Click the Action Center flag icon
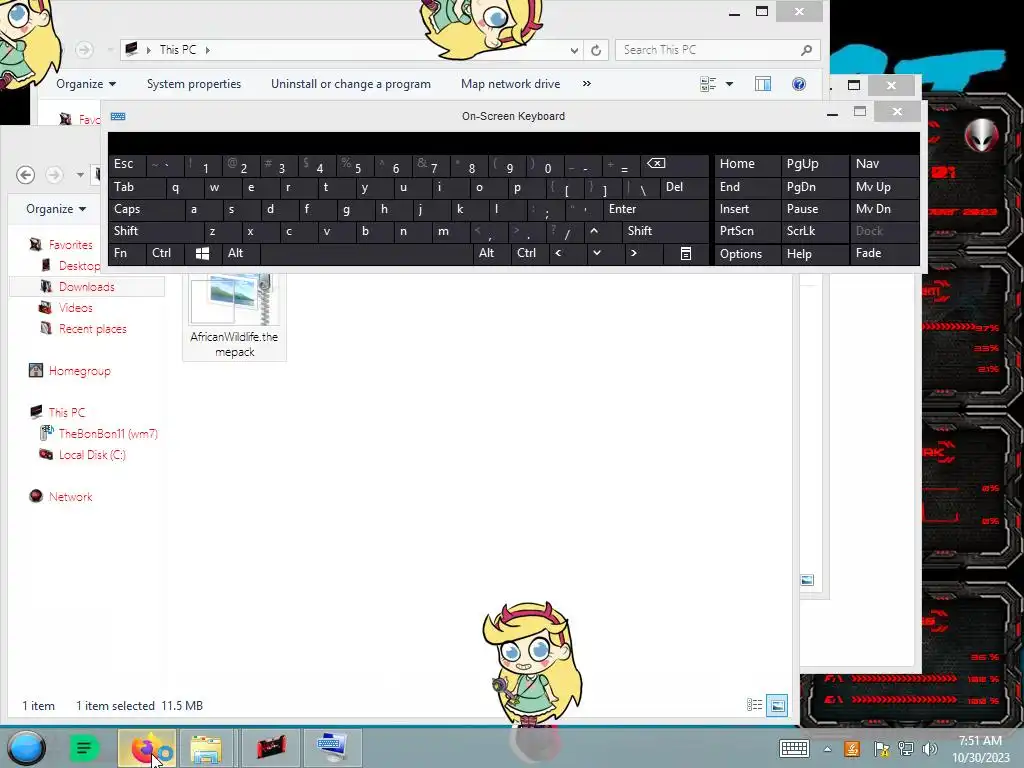Image resolution: width=1024 pixels, height=768 pixels. point(880,749)
